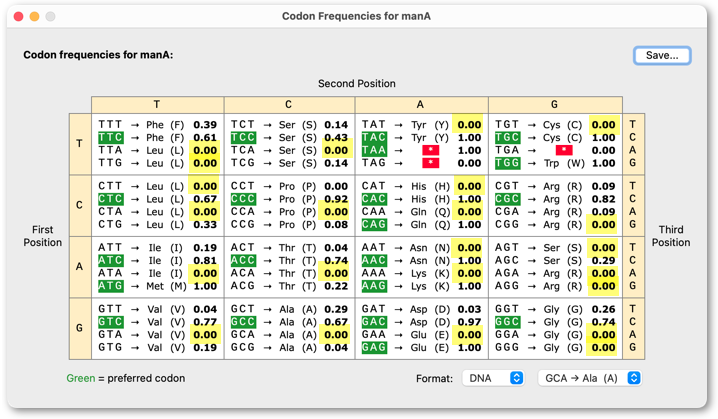Click the CCC proline codon

click(243, 199)
